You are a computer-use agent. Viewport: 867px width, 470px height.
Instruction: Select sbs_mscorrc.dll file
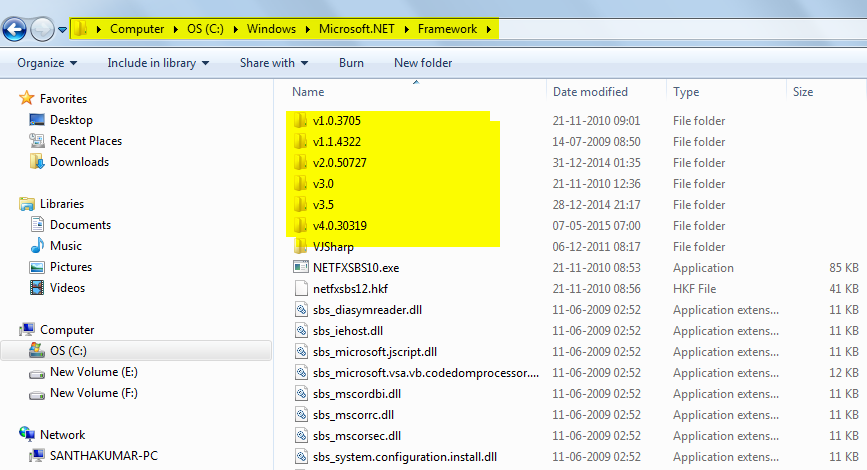click(x=353, y=415)
